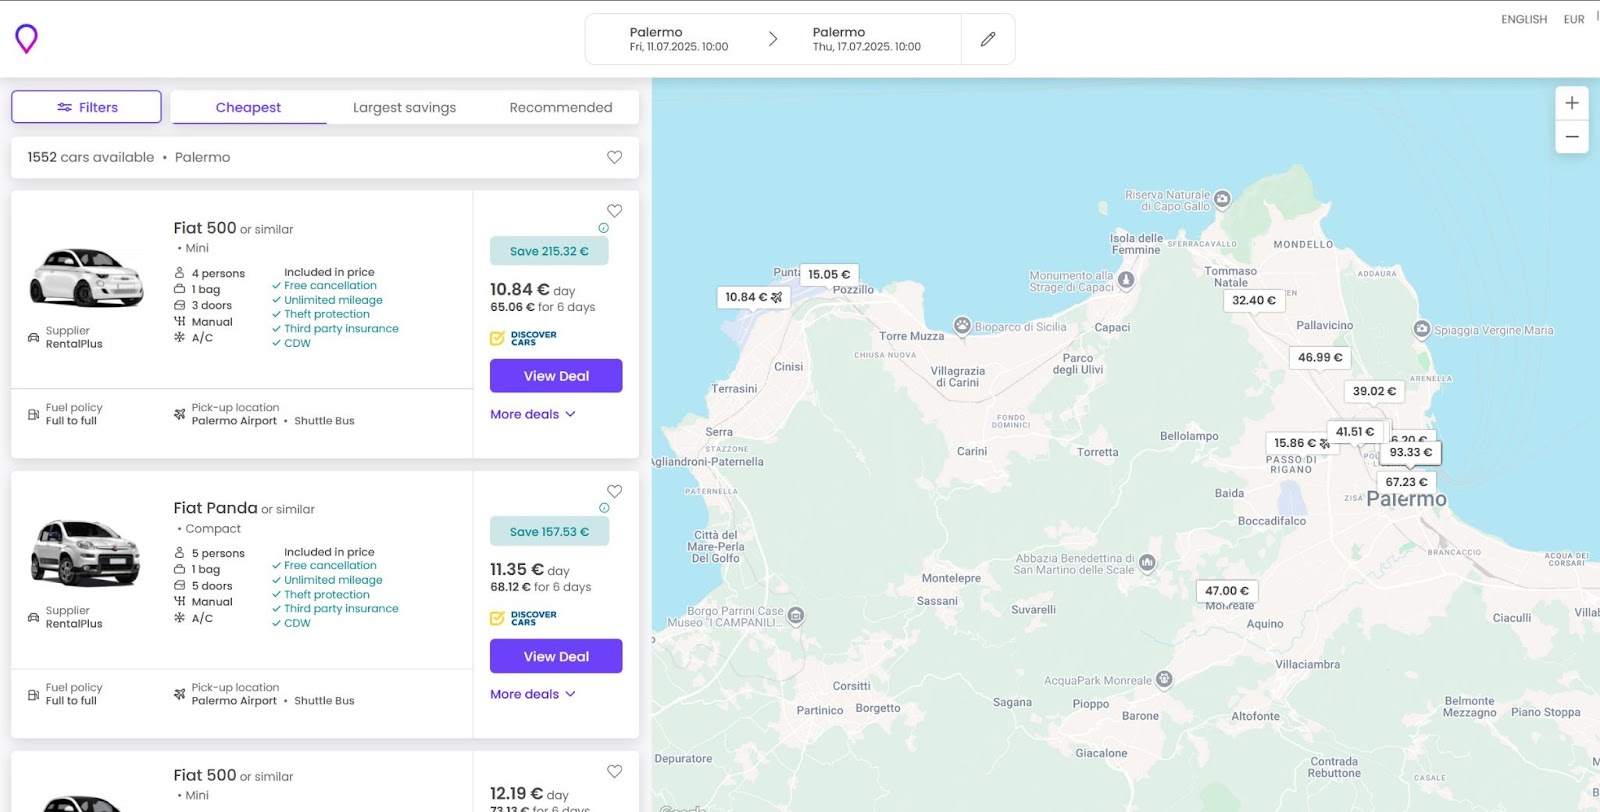
Task: Click Abbazia Benedettina di San Martino pin
Action: 1147,563
